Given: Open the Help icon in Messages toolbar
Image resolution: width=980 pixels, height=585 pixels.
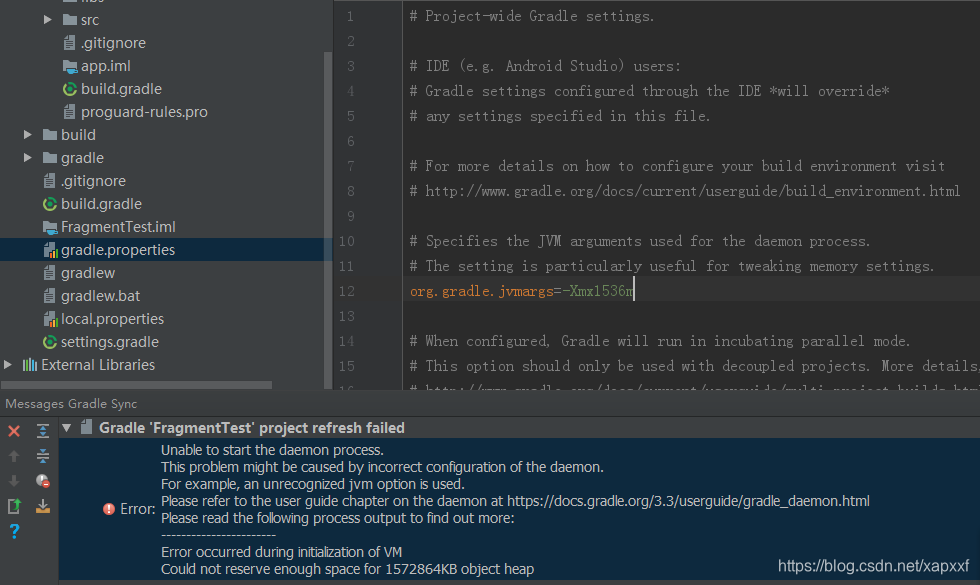Looking at the screenshot, I should click(x=13, y=530).
